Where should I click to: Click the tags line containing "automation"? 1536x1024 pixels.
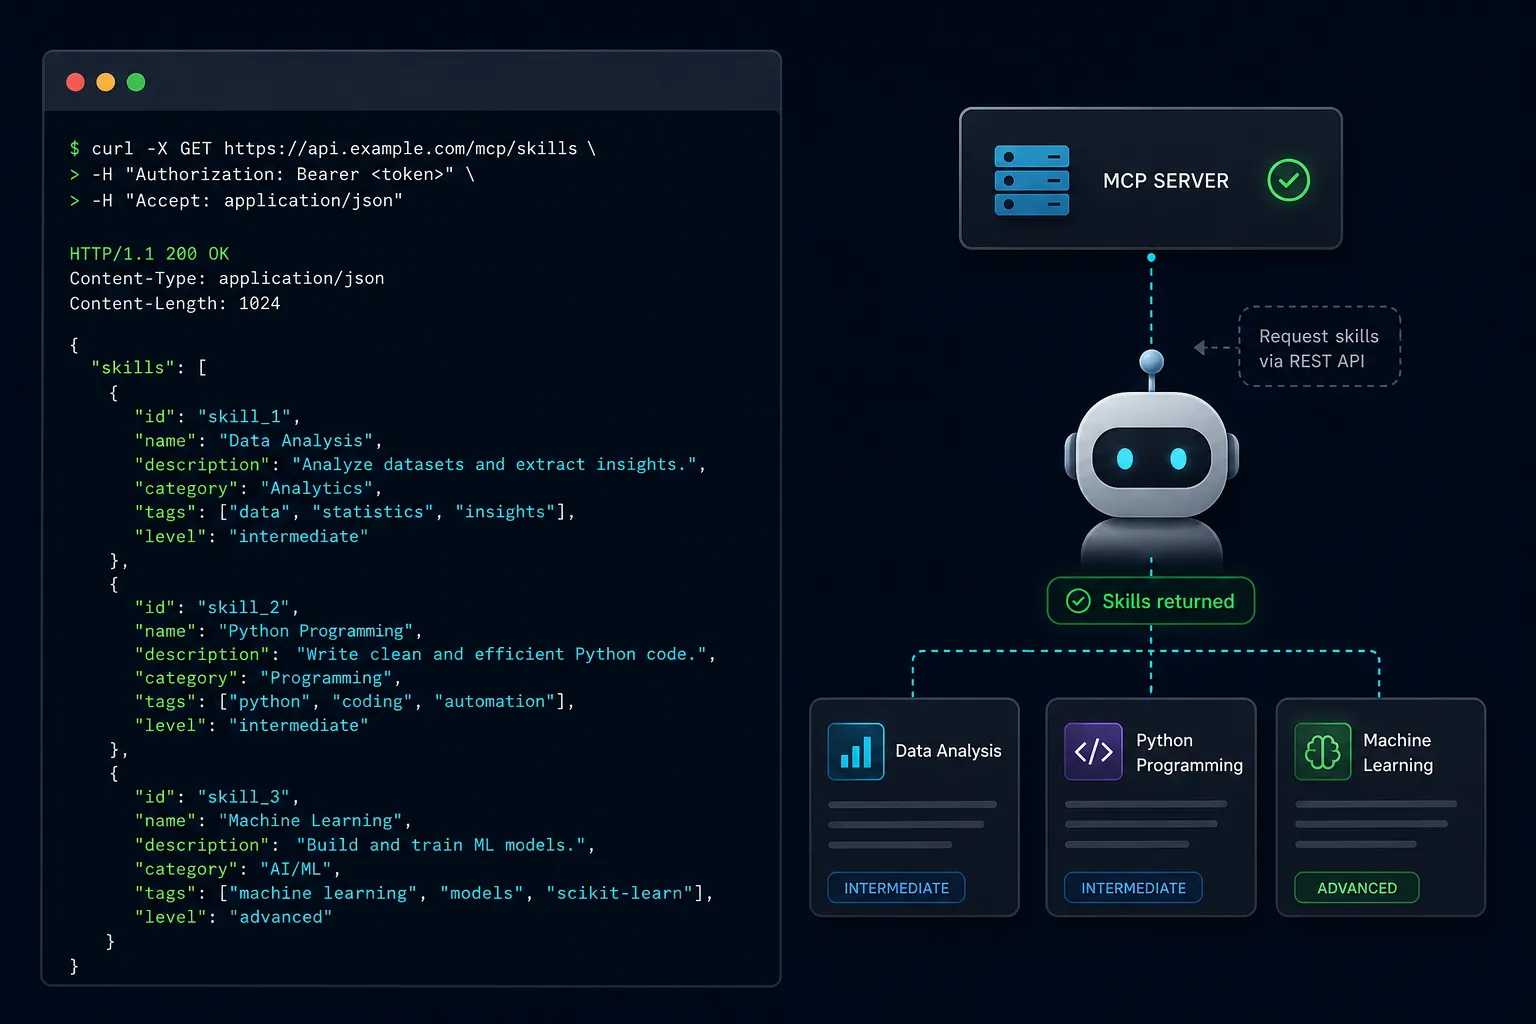pyautogui.click(x=355, y=702)
